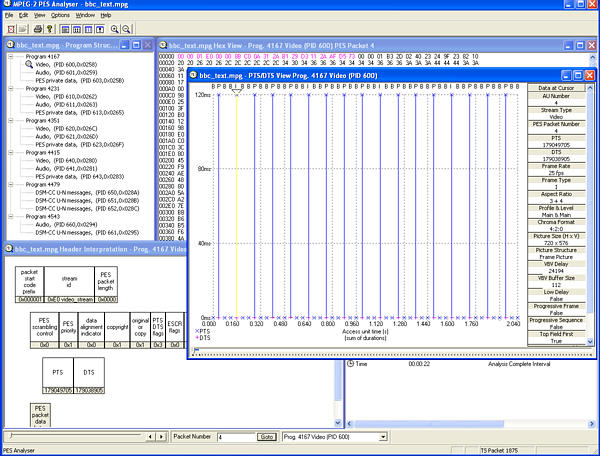The image size is (600, 456).
Task: Click the Picture Size 720 x 576 value
Action: [556, 243]
